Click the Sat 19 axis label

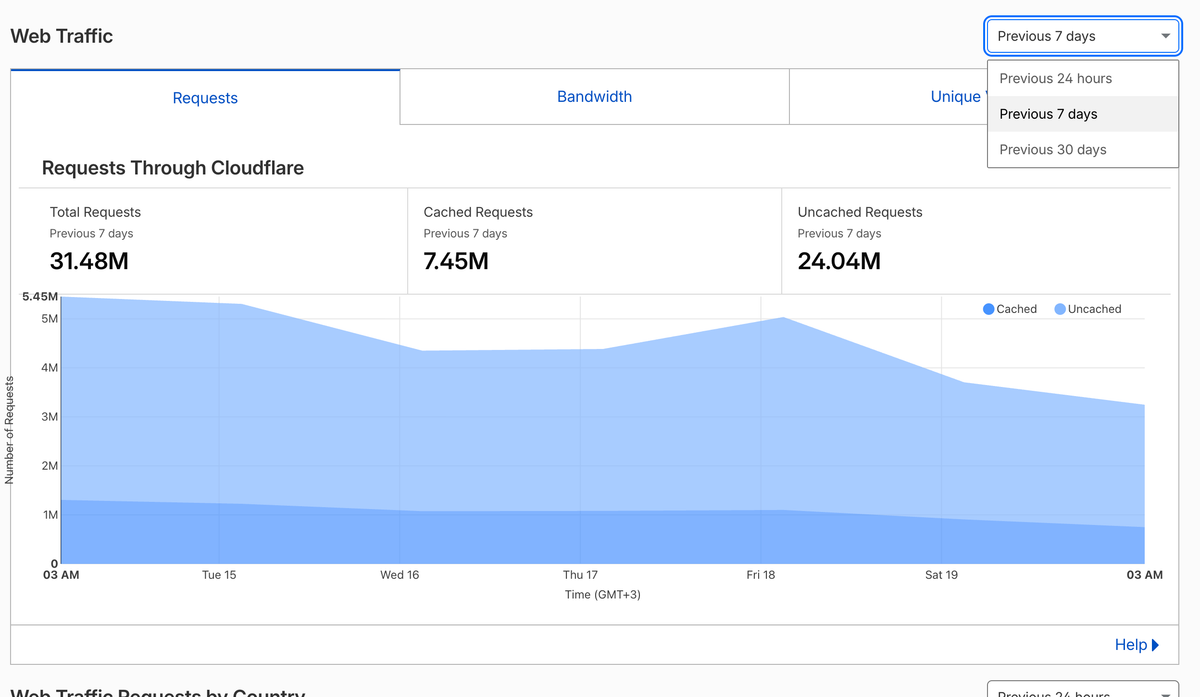941,575
